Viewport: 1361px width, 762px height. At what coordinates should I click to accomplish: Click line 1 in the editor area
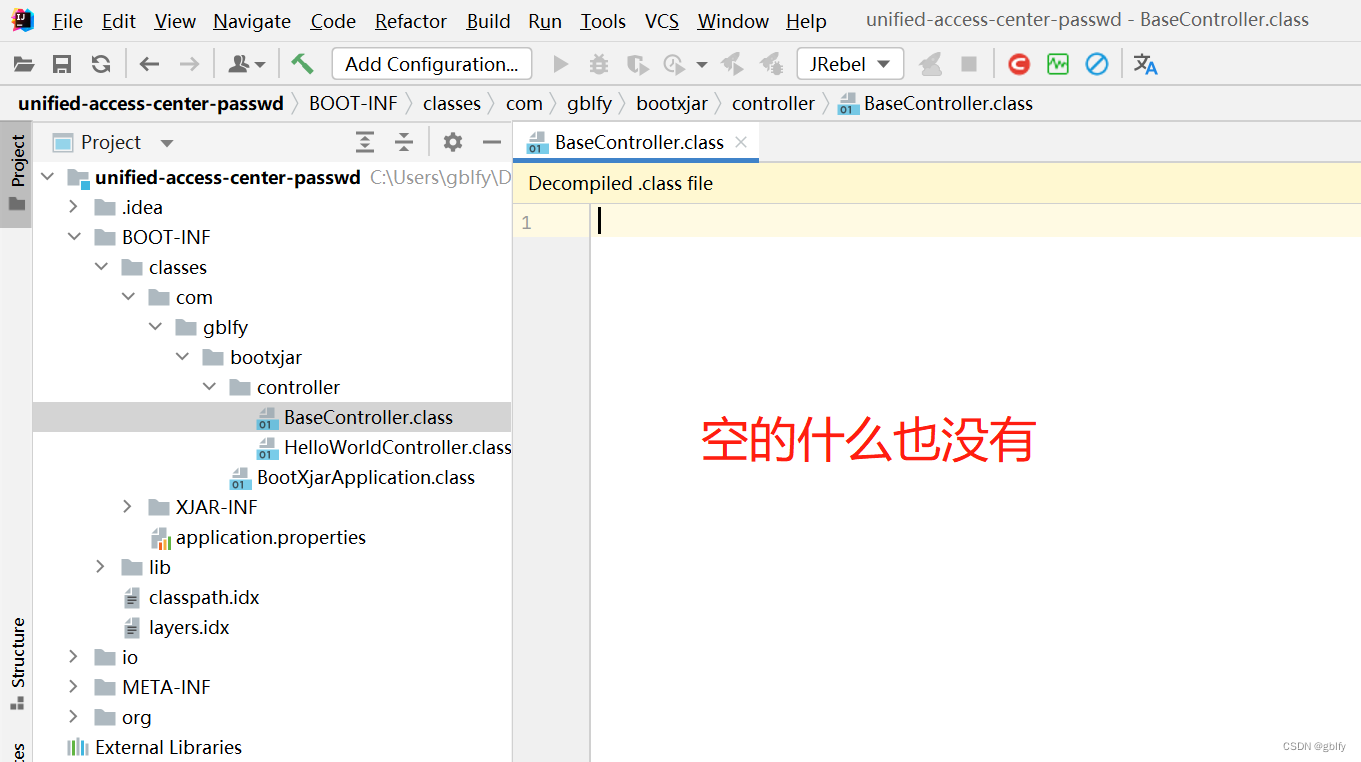click(x=975, y=222)
